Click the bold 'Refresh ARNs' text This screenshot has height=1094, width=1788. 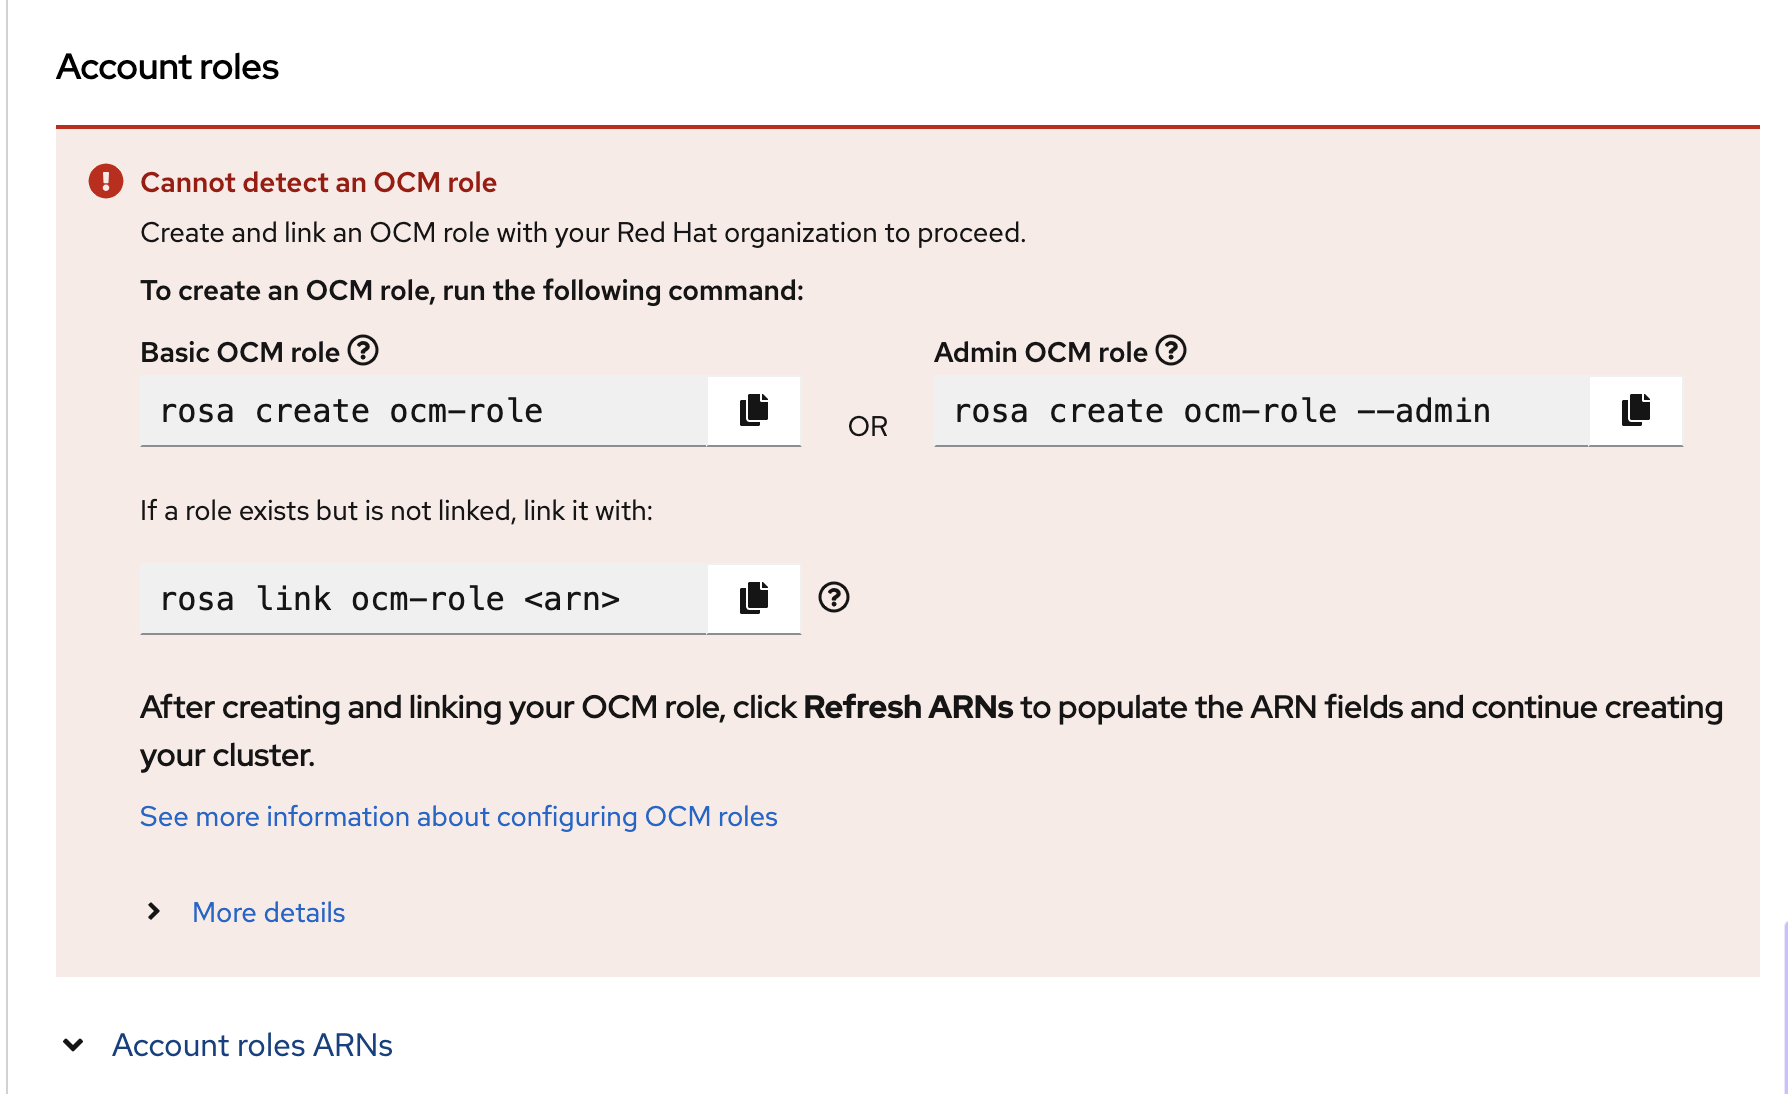pos(908,707)
